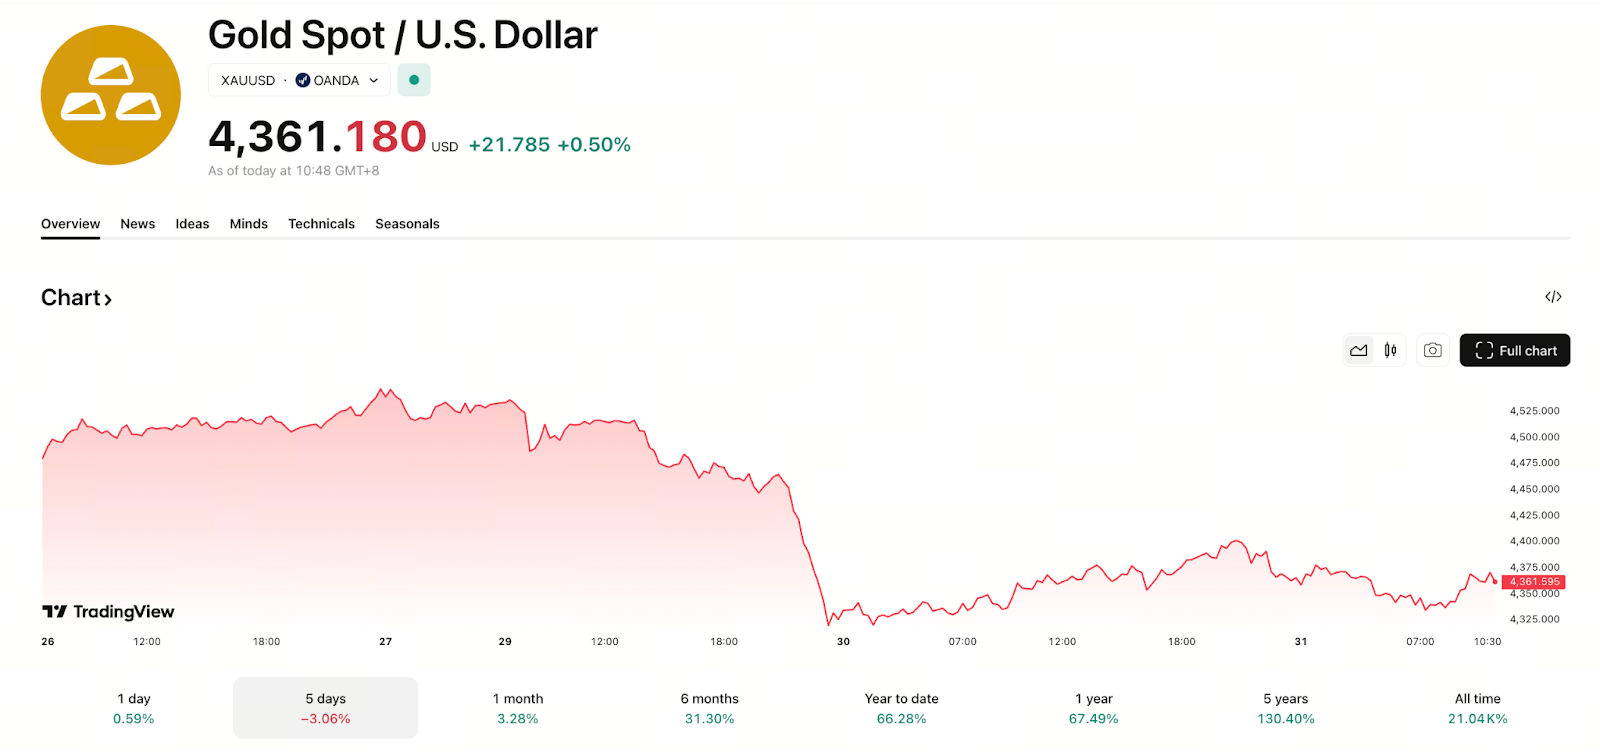The width and height of the screenshot is (1600, 752).
Task: Click the TradingView logo on chart
Action: 108,611
